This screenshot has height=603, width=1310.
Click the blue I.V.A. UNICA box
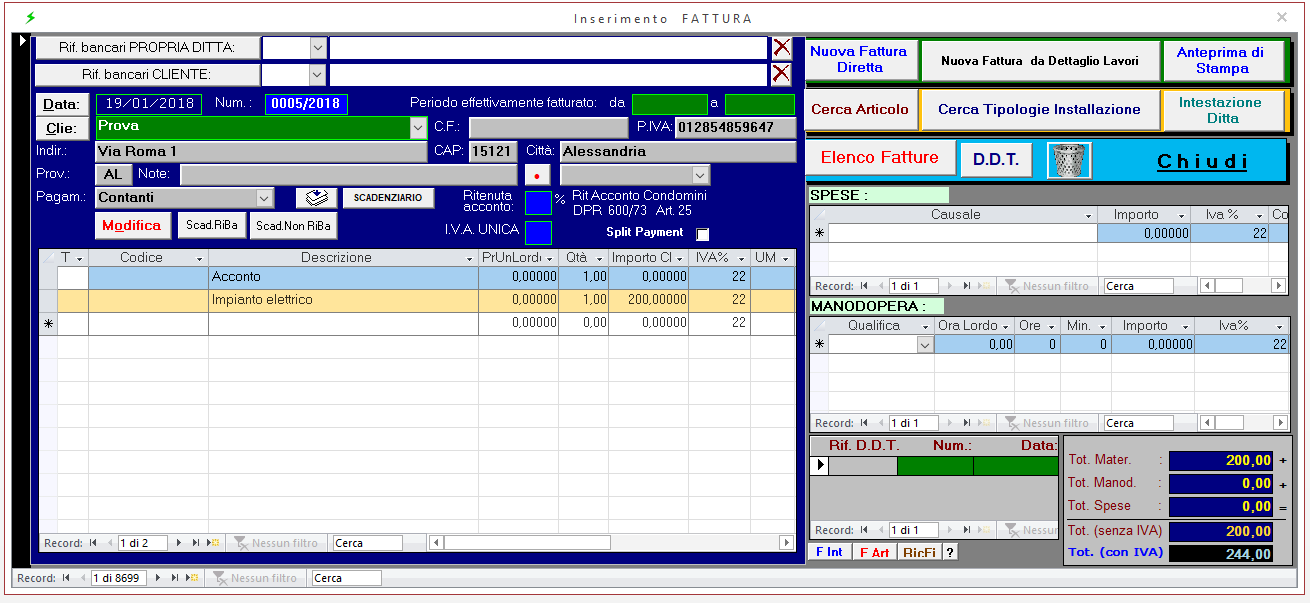(x=538, y=233)
